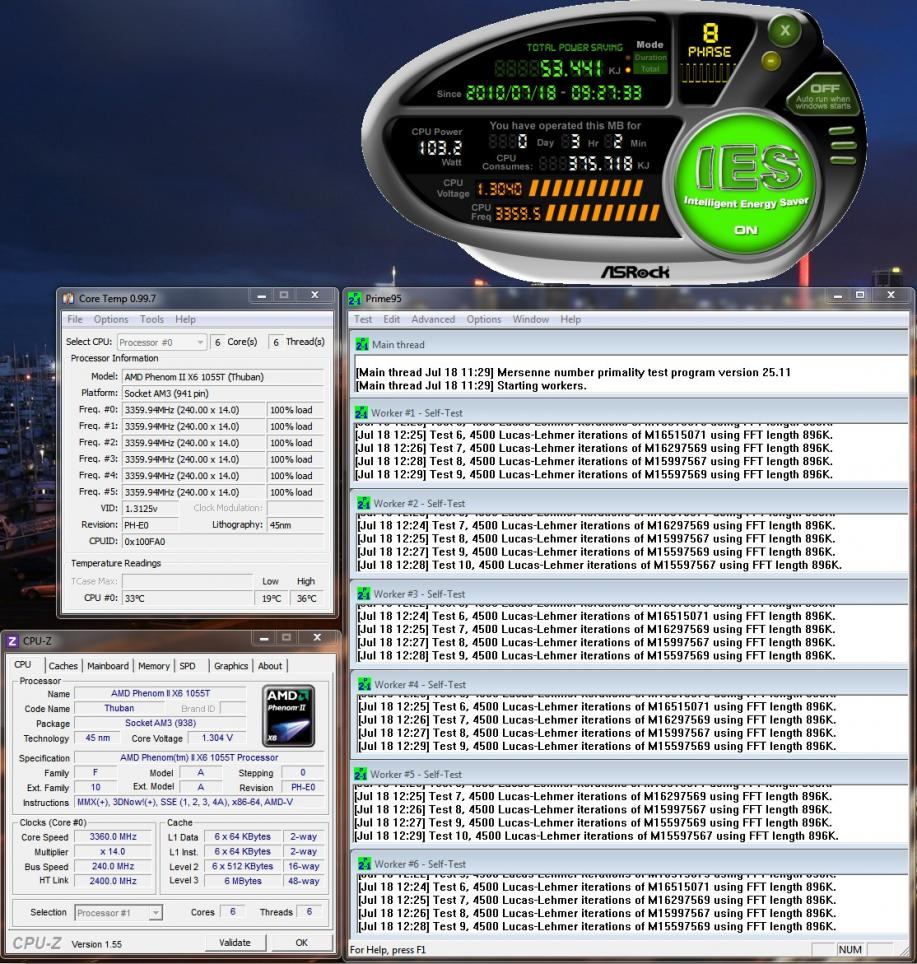
Task: Open the Help menu in Core Temp
Action: [x=185, y=319]
